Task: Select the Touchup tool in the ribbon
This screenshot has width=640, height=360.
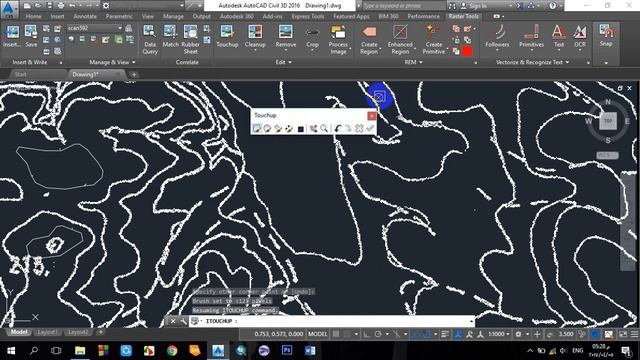Action: coord(227,36)
